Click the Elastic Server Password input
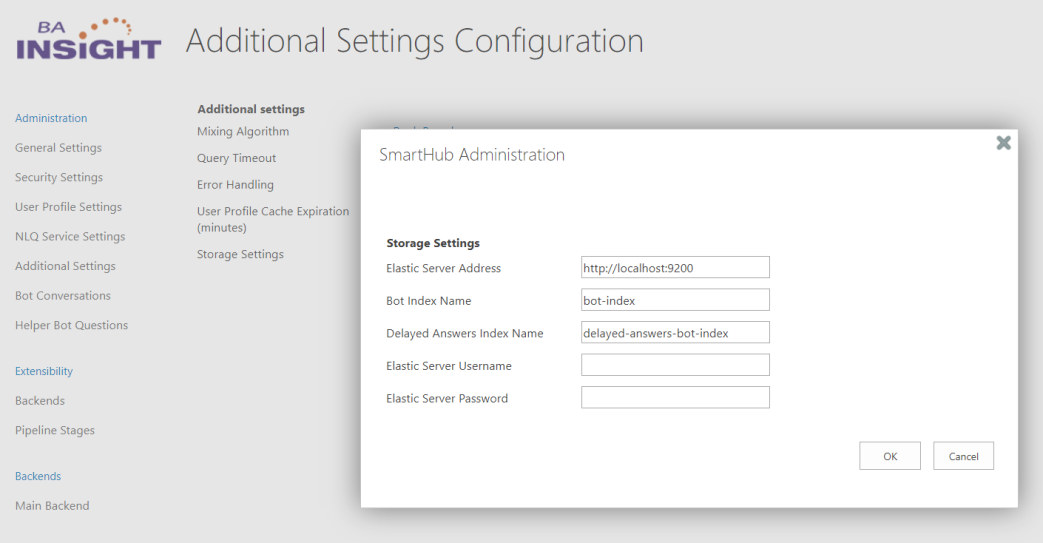Viewport: 1043px width, 543px height. 675,397
